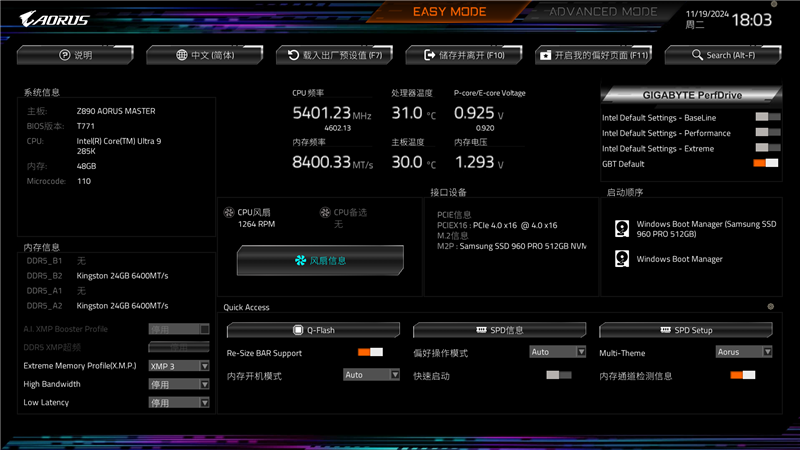Click the DDR5_B2 Kingston 24GB row

coord(97,276)
